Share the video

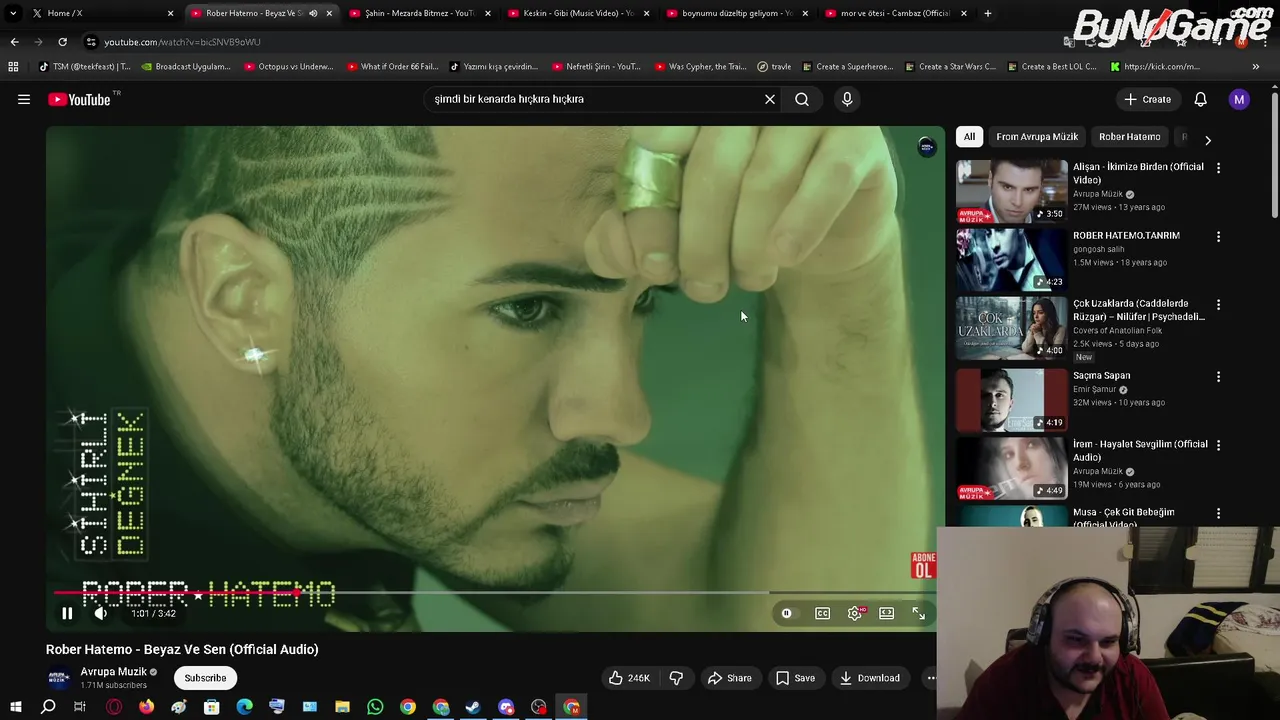click(730, 678)
